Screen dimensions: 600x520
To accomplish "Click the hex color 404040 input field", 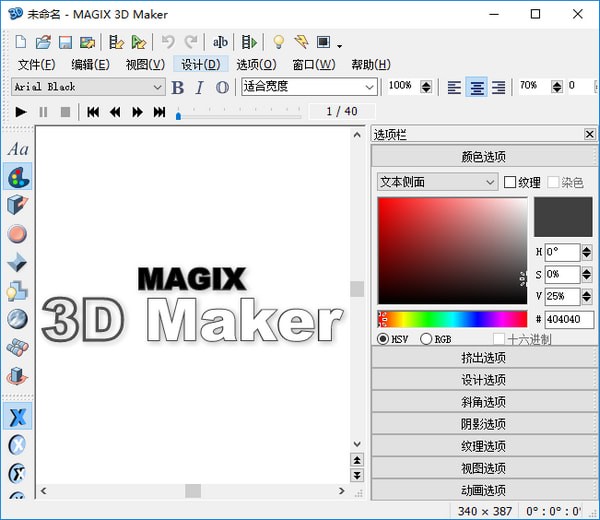I will click(569, 319).
